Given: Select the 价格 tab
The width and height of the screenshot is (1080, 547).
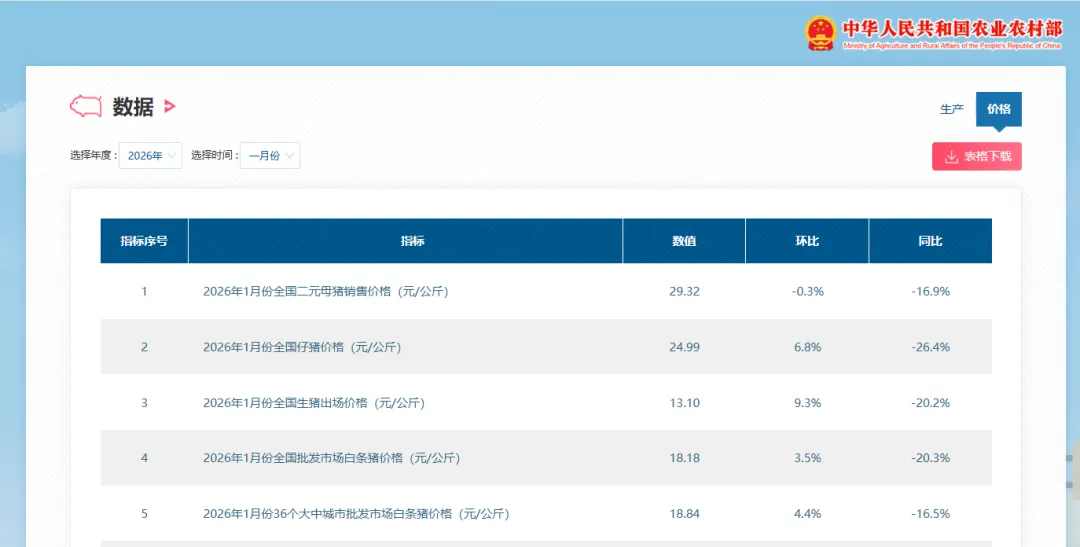Looking at the screenshot, I should click(x=999, y=109).
